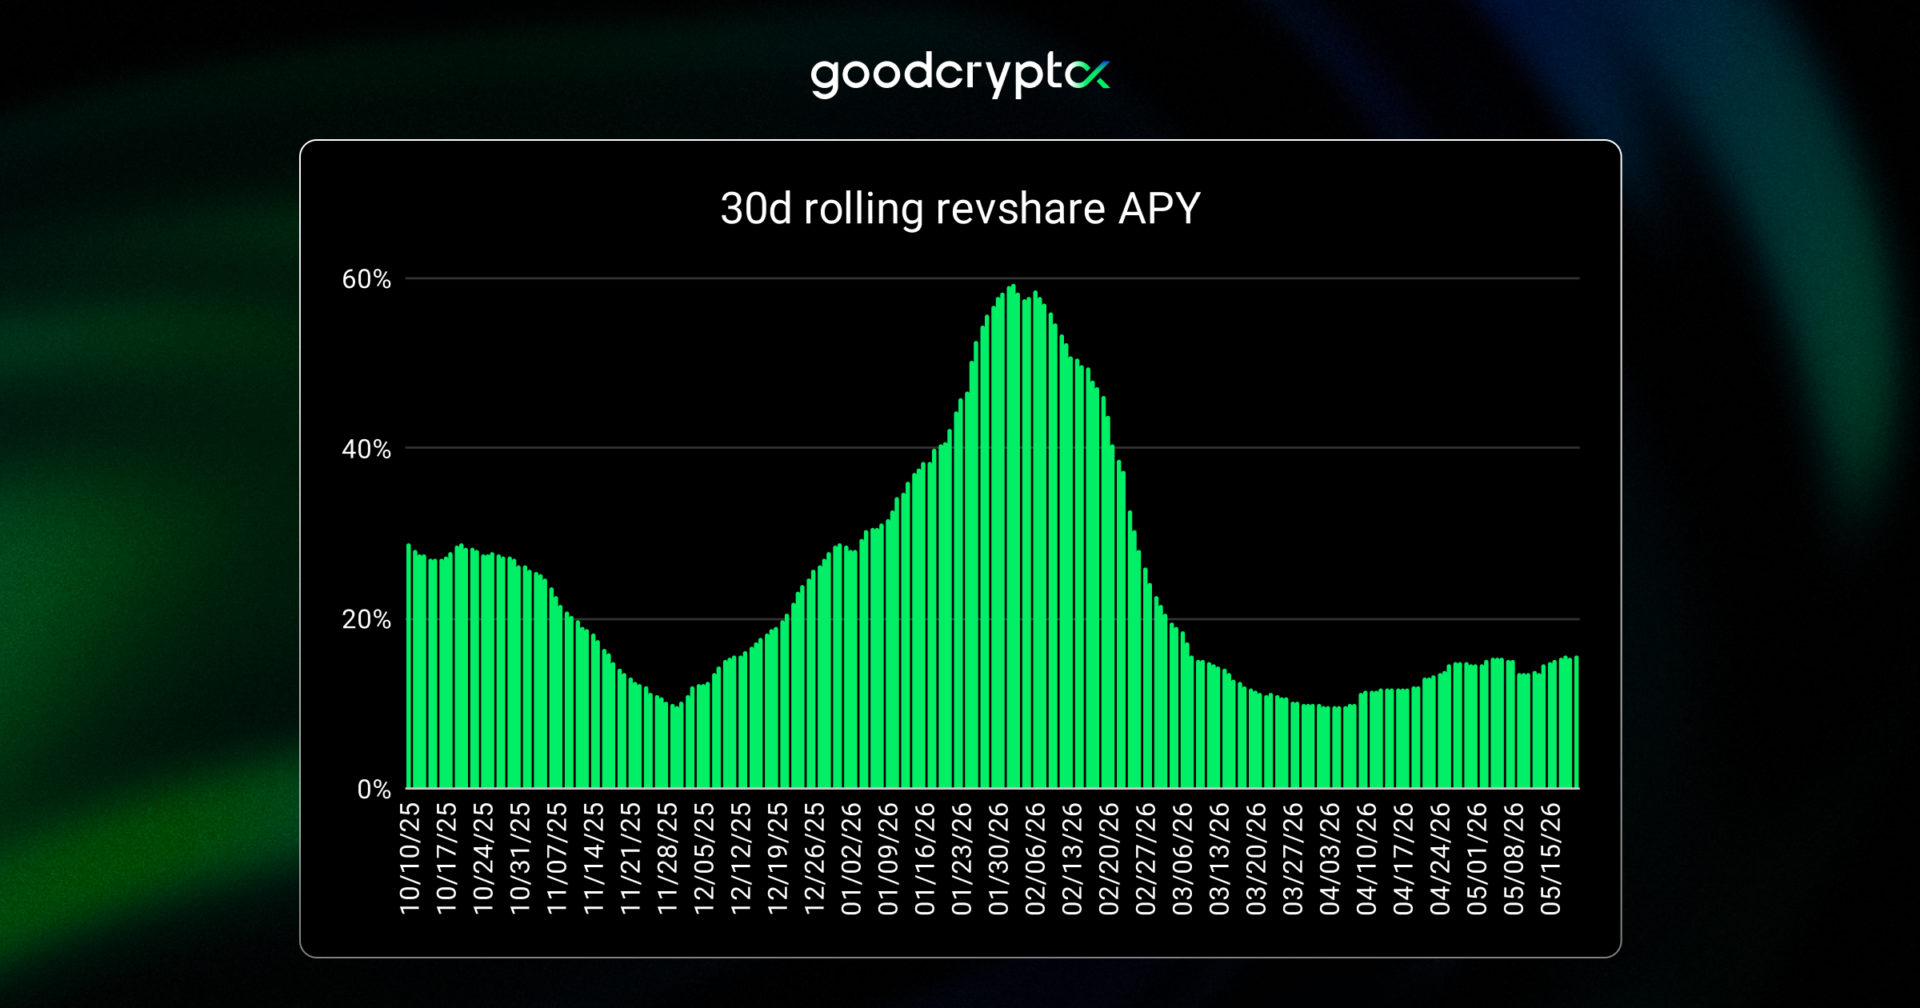Image resolution: width=1920 pixels, height=1008 pixels.
Task: Click the 01/16/26 date label
Action: (925, 858)
